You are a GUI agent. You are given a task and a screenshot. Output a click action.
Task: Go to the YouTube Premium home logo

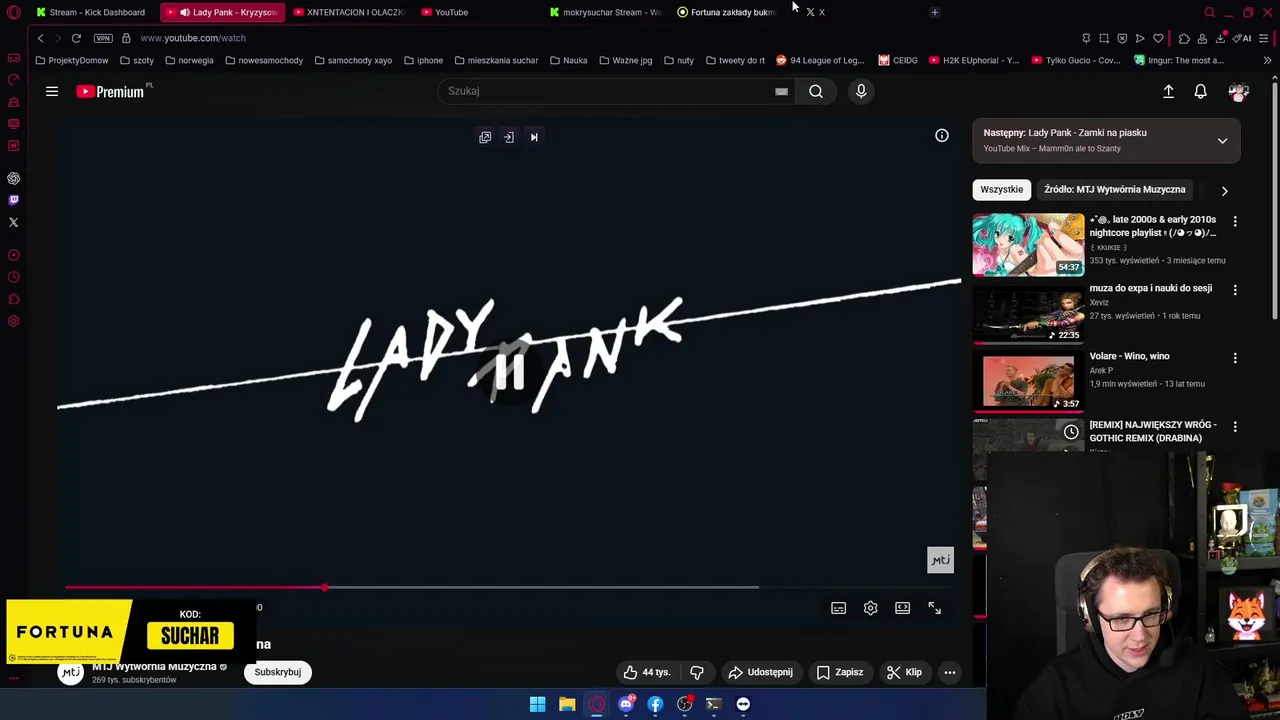click(x=110, y=91)
